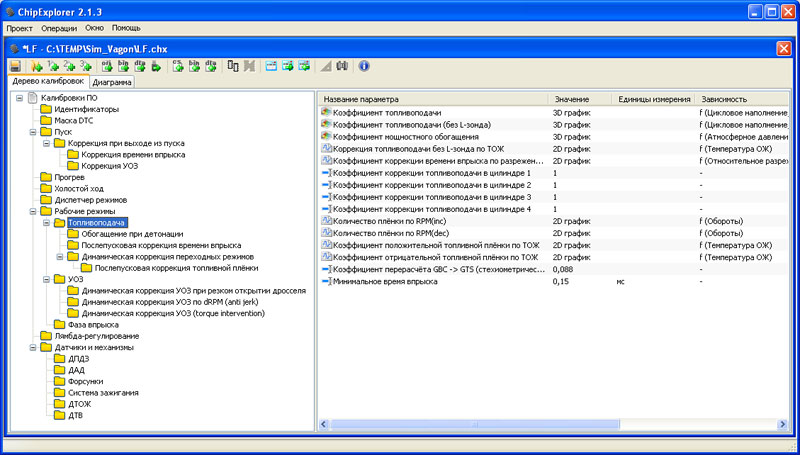Collapse the 'Пуск' tree node
The image size is (800, 455).
click(33, 131)
